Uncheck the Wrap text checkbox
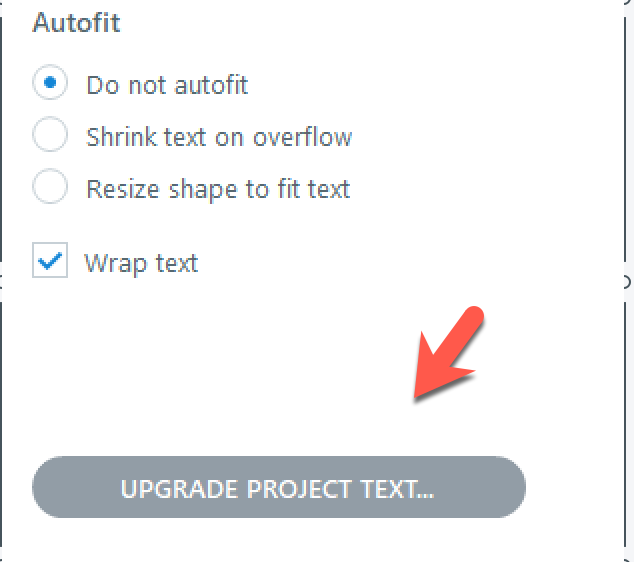Image resolution: width=634 pixels, height=562 pixels. pos(50,262)
